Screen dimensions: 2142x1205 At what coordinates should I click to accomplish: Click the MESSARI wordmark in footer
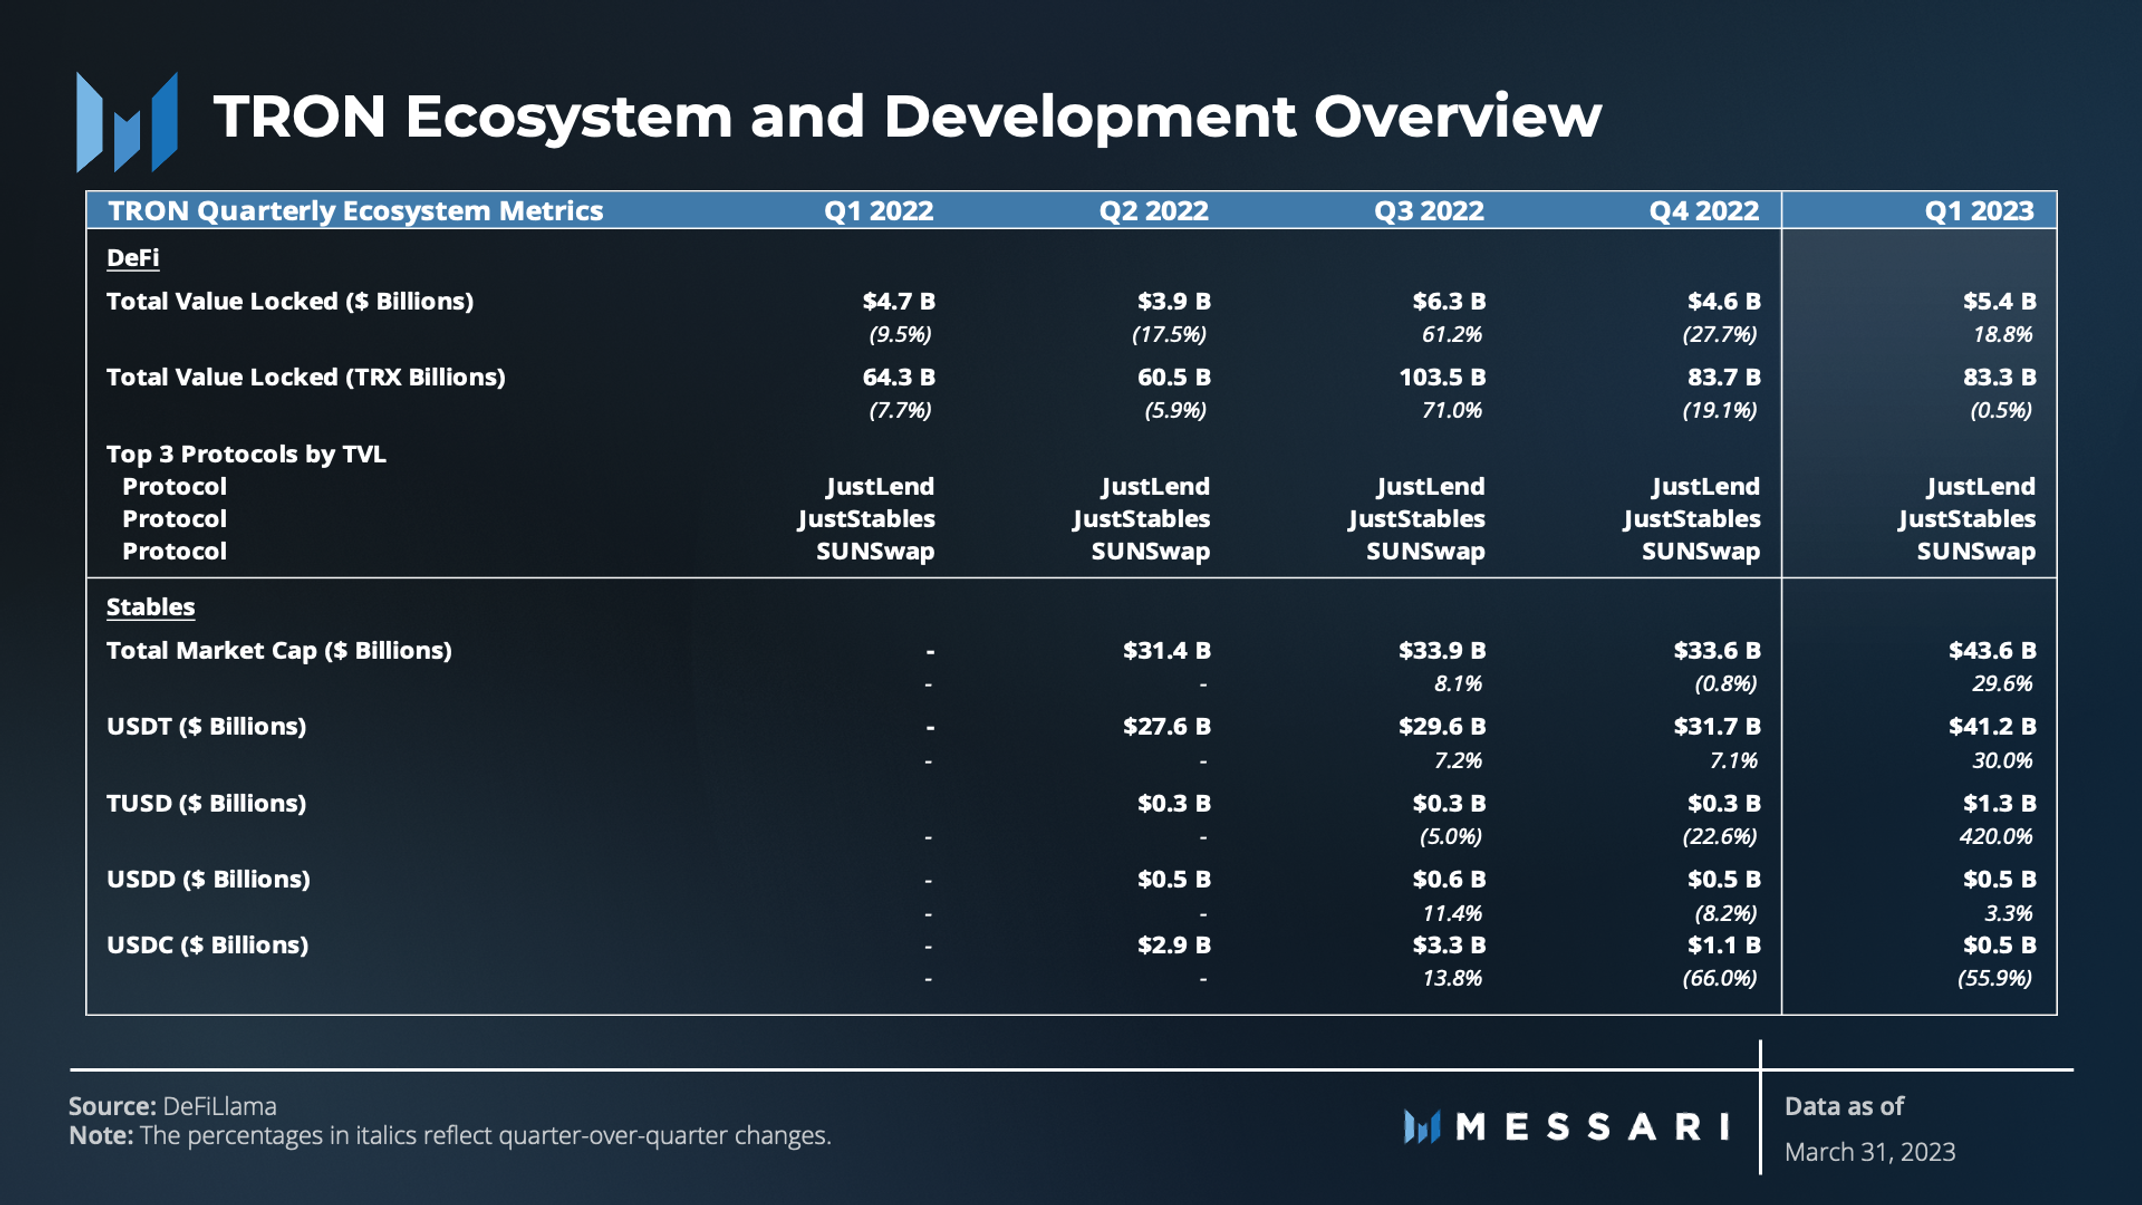1592,1127
